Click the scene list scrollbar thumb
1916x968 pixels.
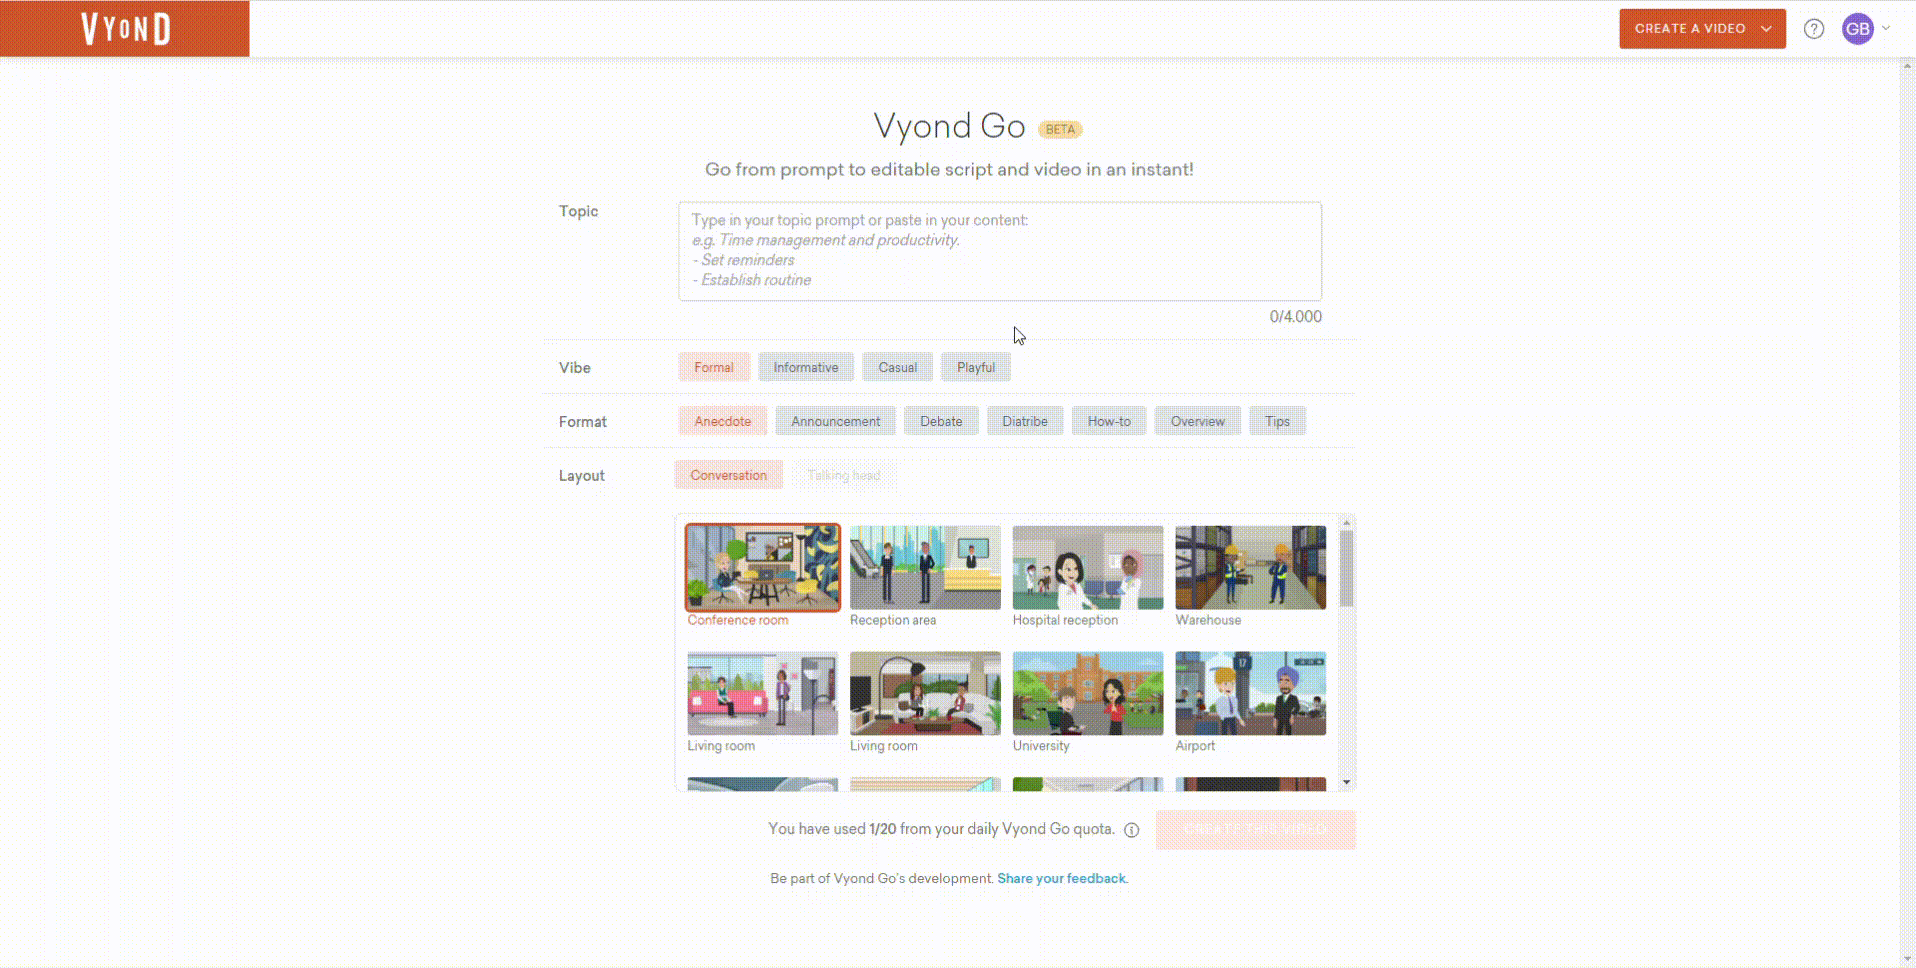(x=1347, y=568)
